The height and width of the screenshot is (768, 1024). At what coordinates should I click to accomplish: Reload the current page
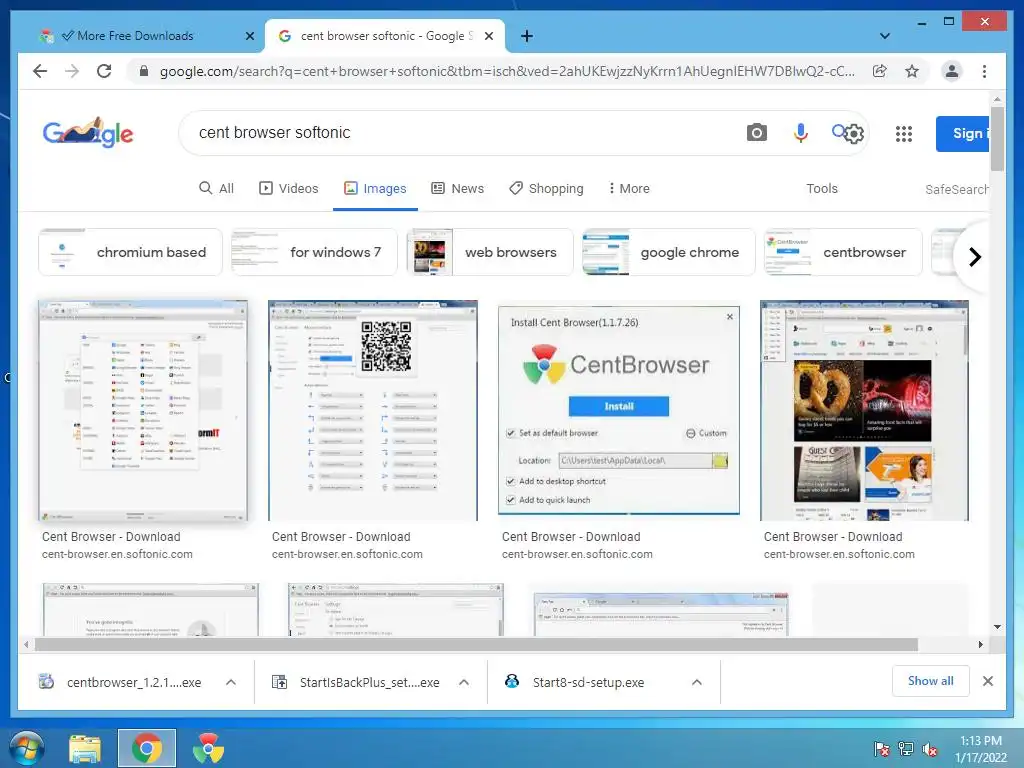[104, 71]
